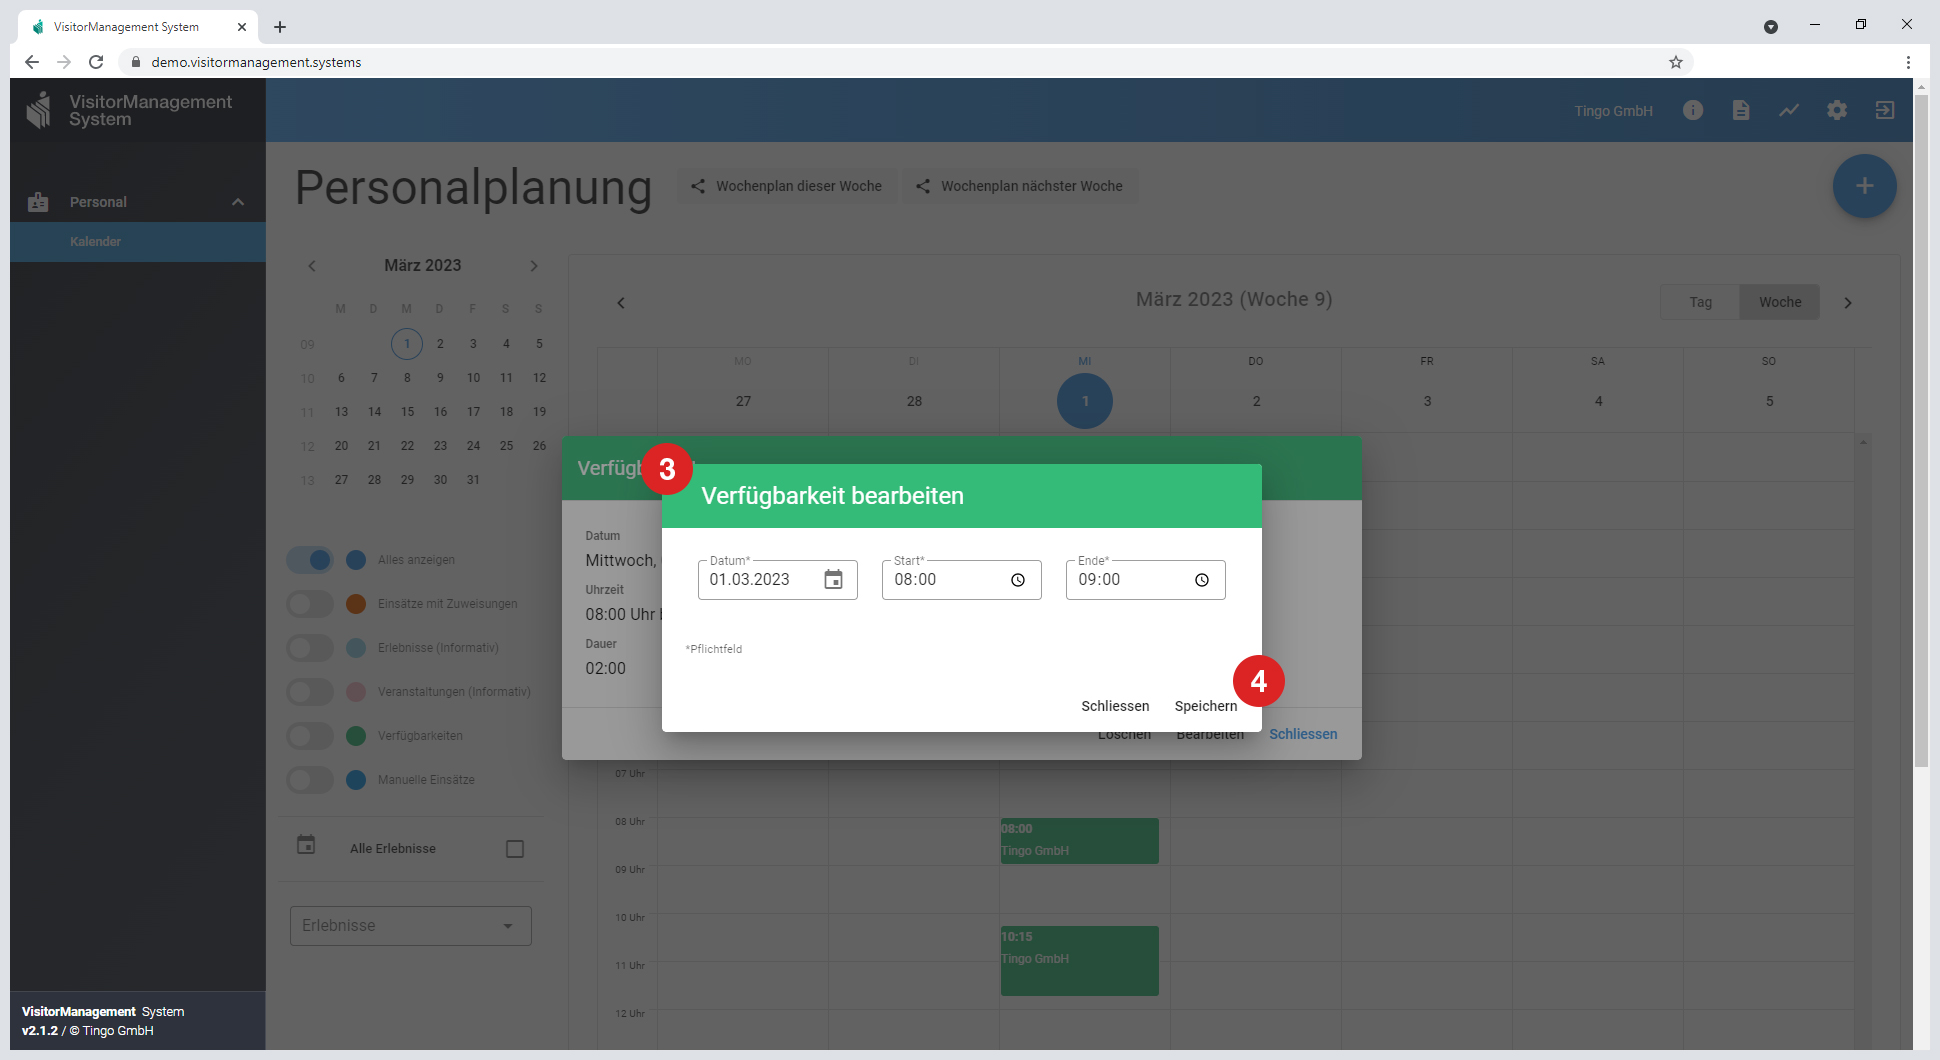Open the calendar picker in Datum field
1940x1060 pixels.
tap(833, 580)
